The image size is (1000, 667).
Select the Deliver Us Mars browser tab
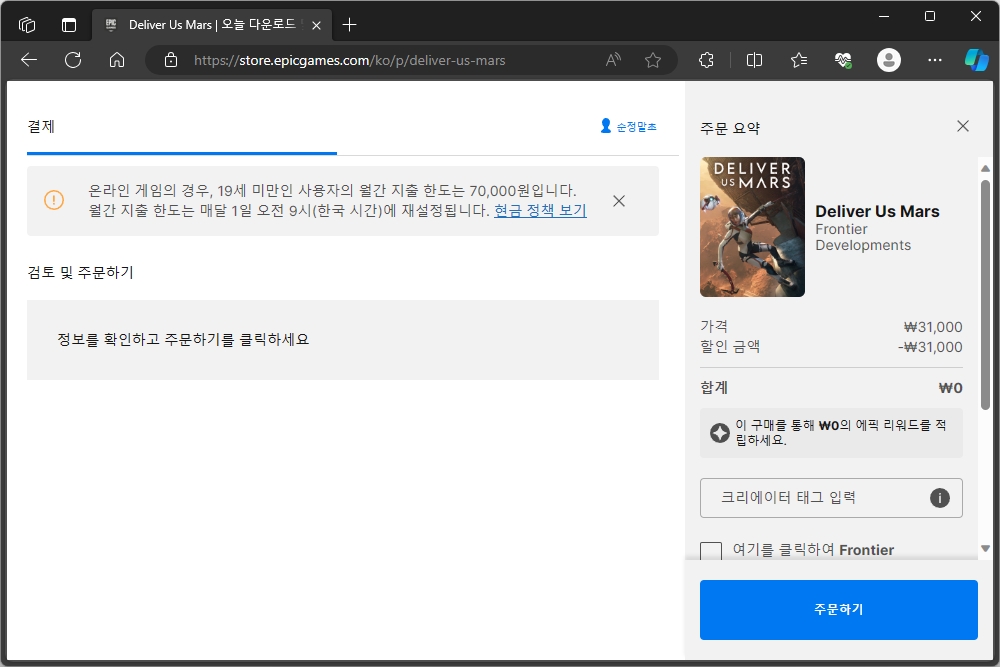[212, 25]
